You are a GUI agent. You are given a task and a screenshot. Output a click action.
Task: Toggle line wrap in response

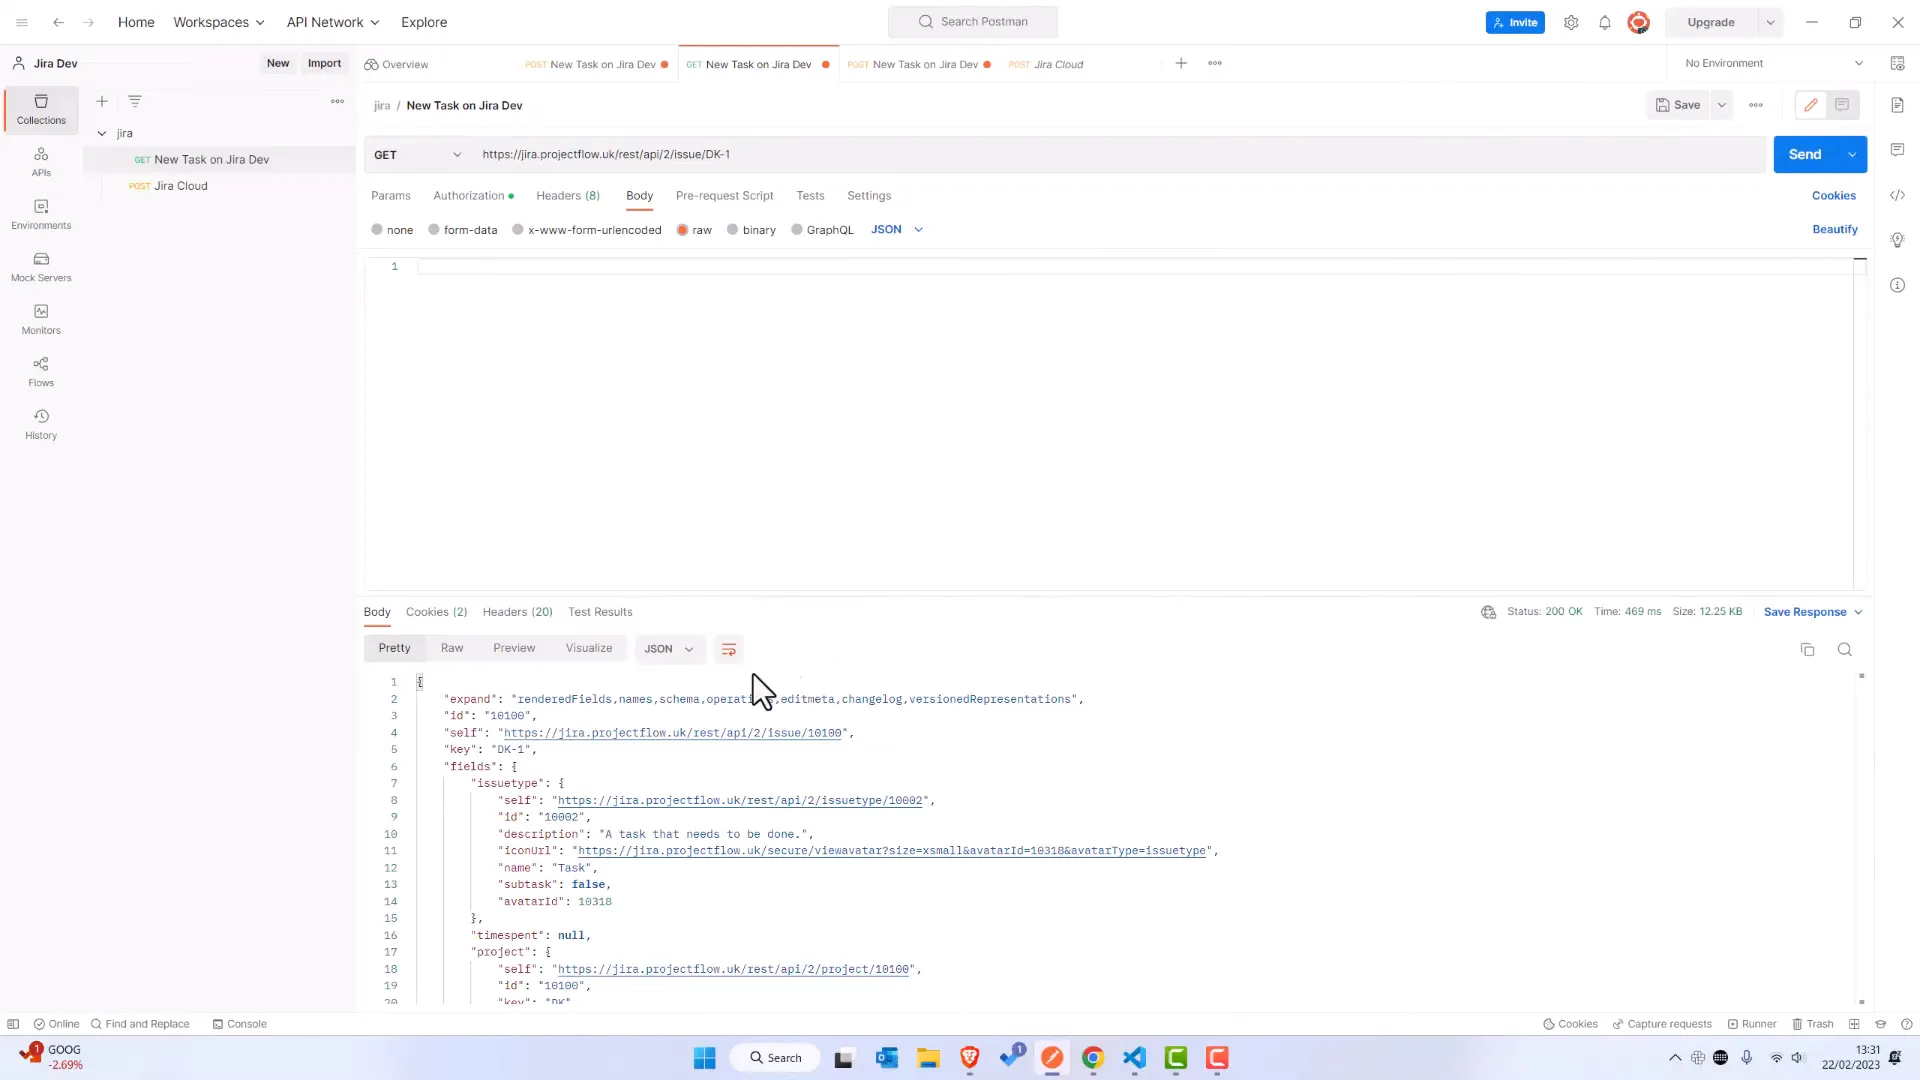729,649
